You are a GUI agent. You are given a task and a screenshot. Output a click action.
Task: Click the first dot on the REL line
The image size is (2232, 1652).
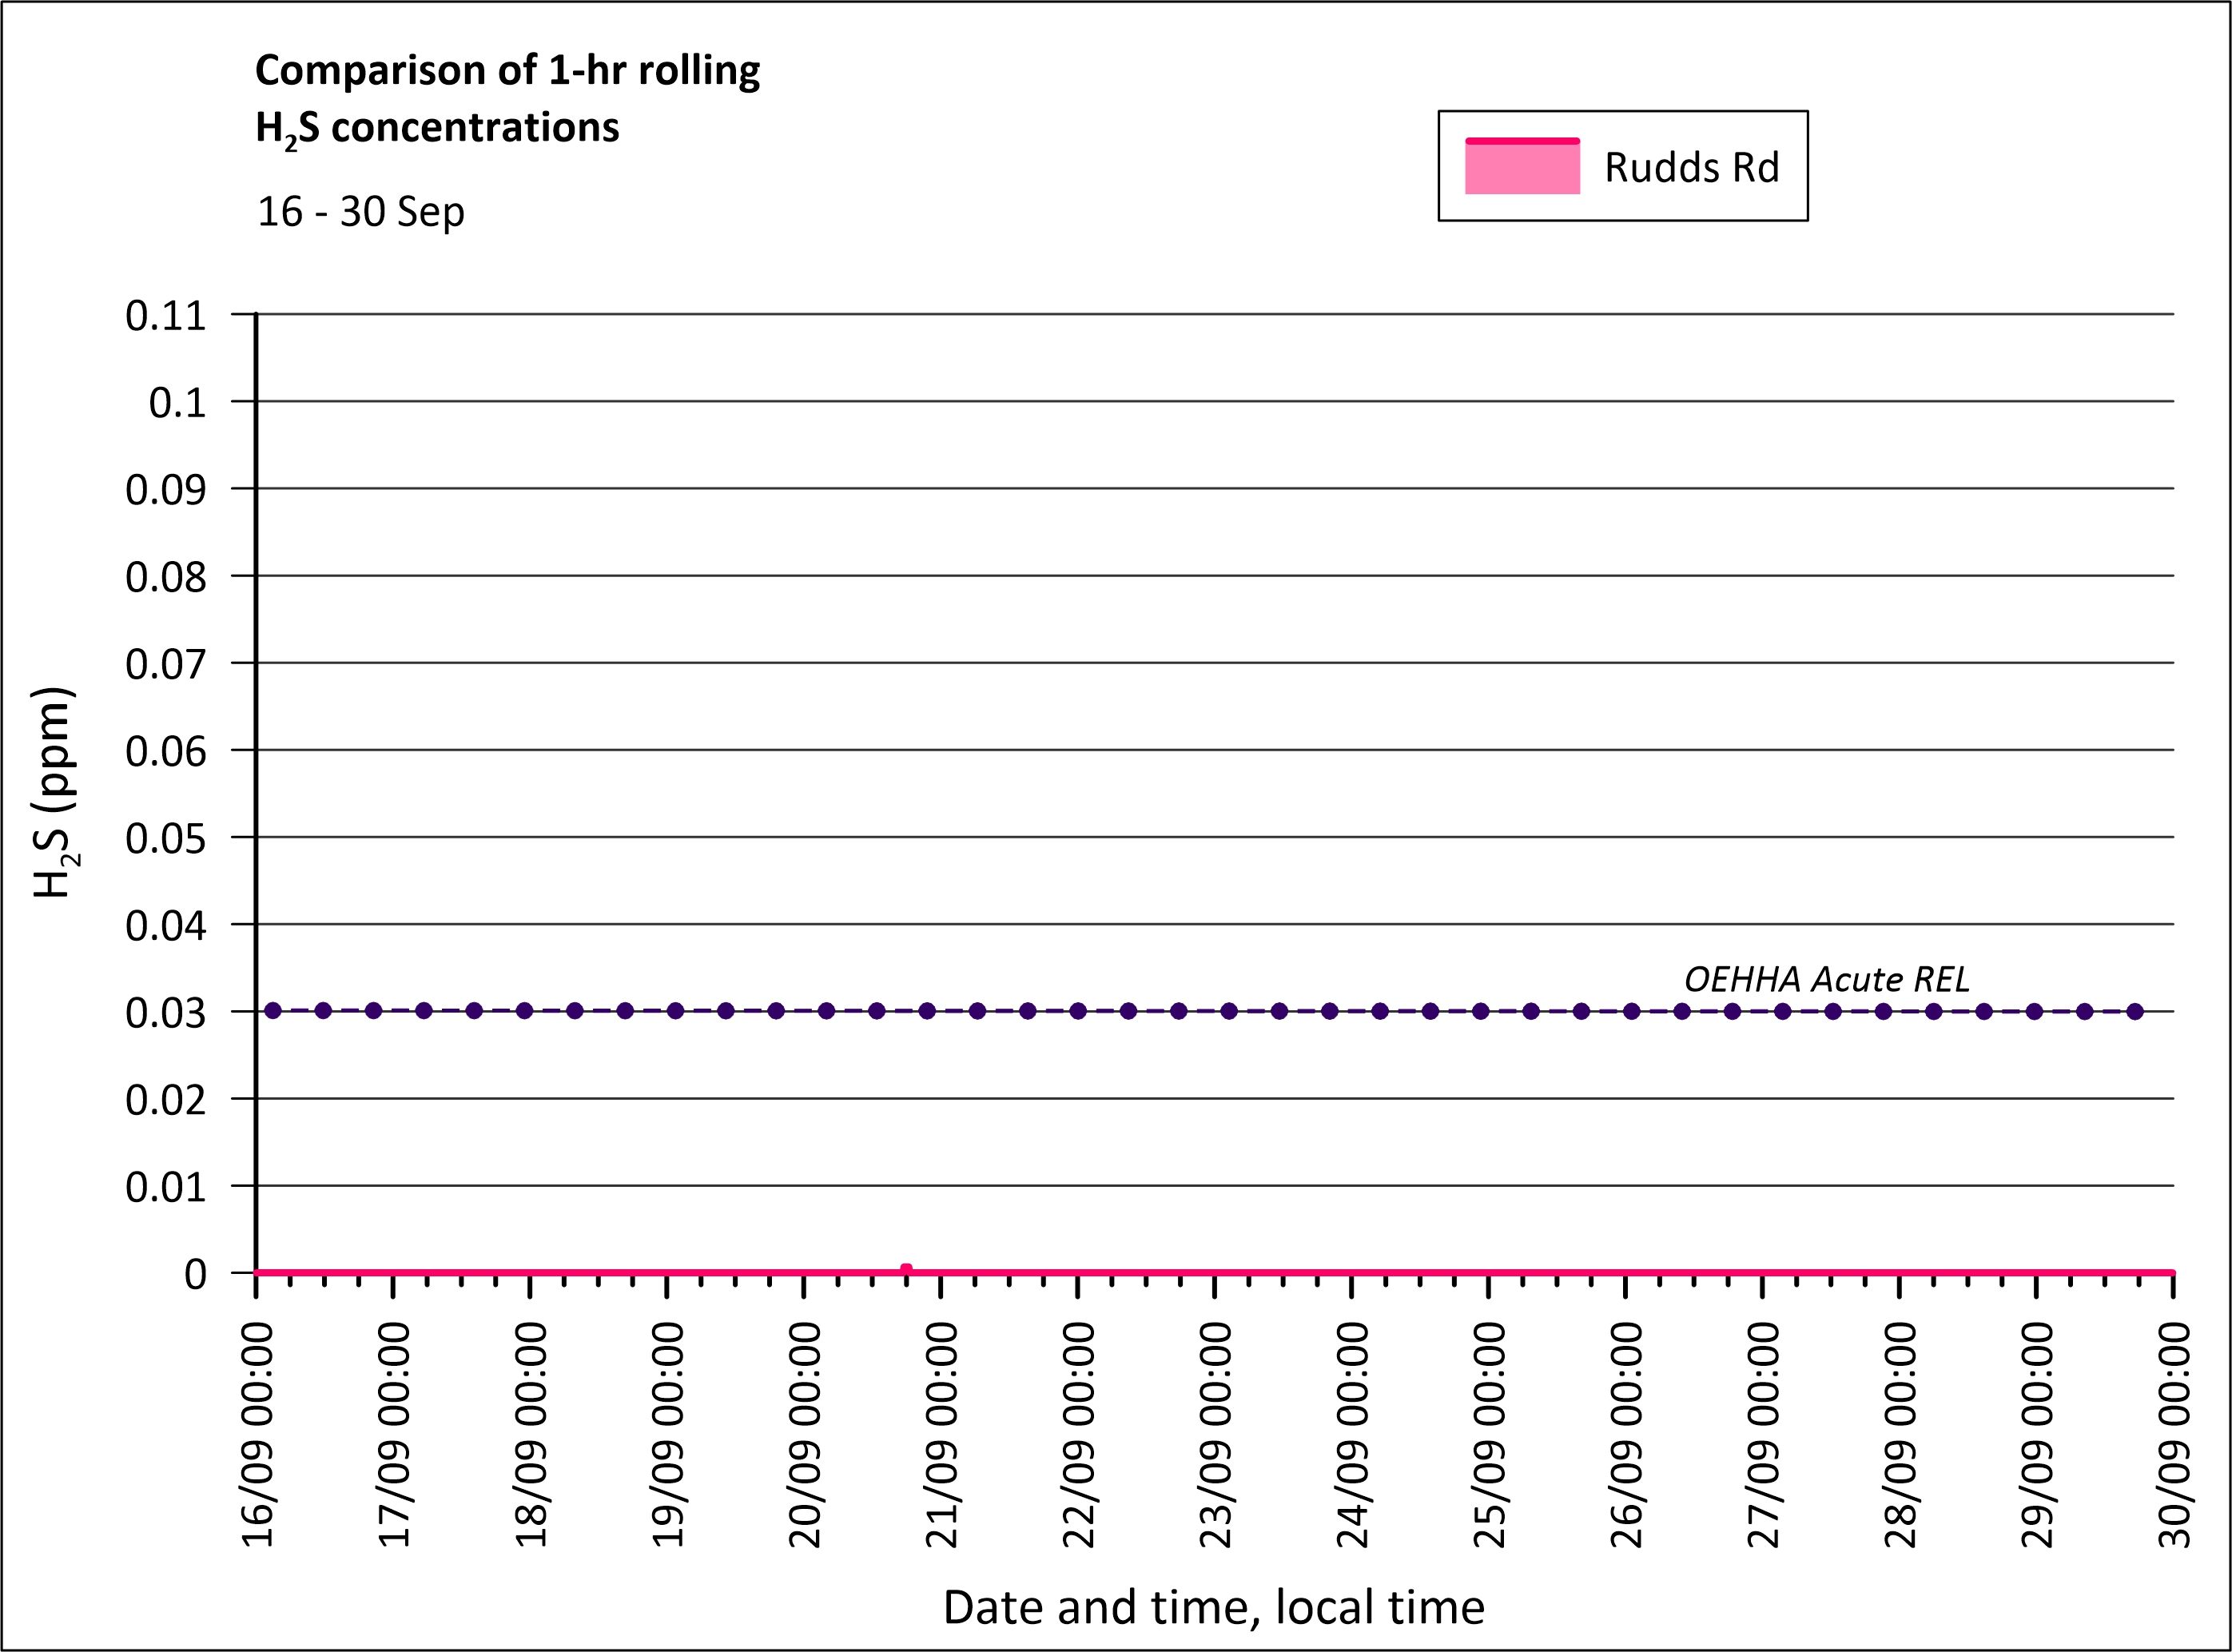point(273,1011)
